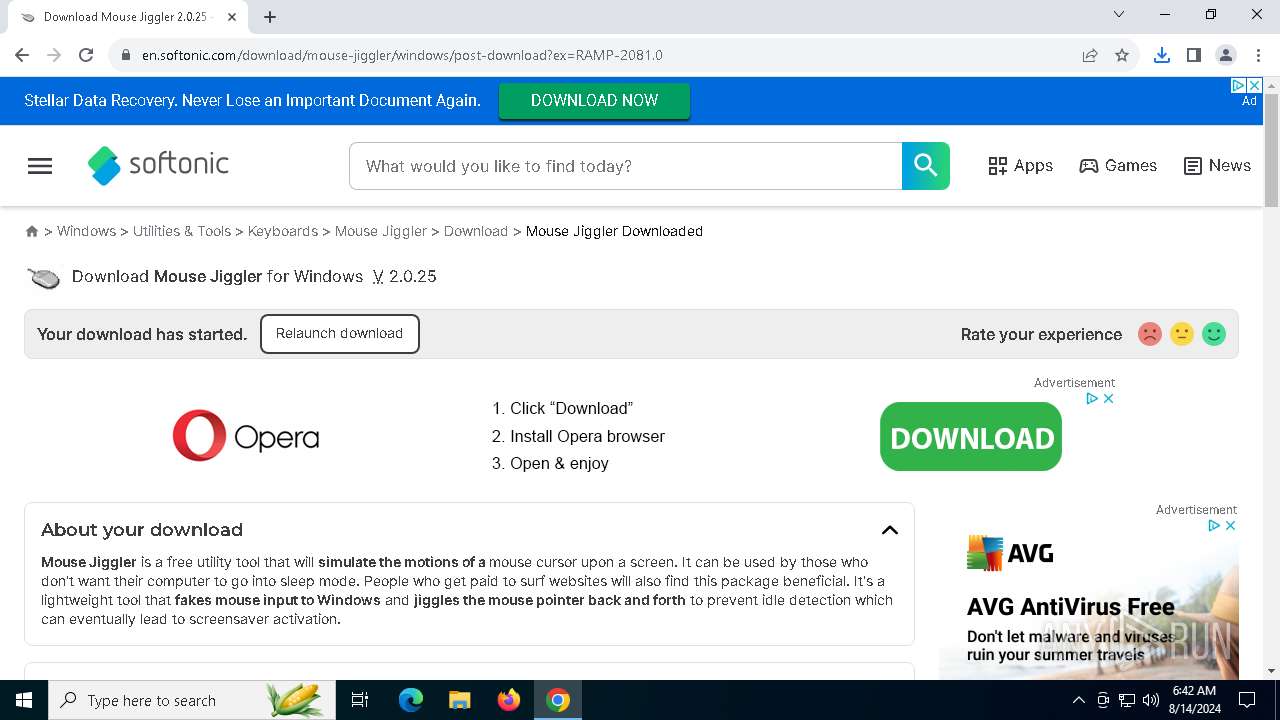Click the Mouse Jiggler app icon
The height and width of the screenshot is (720, 1280).
point(44,277)
